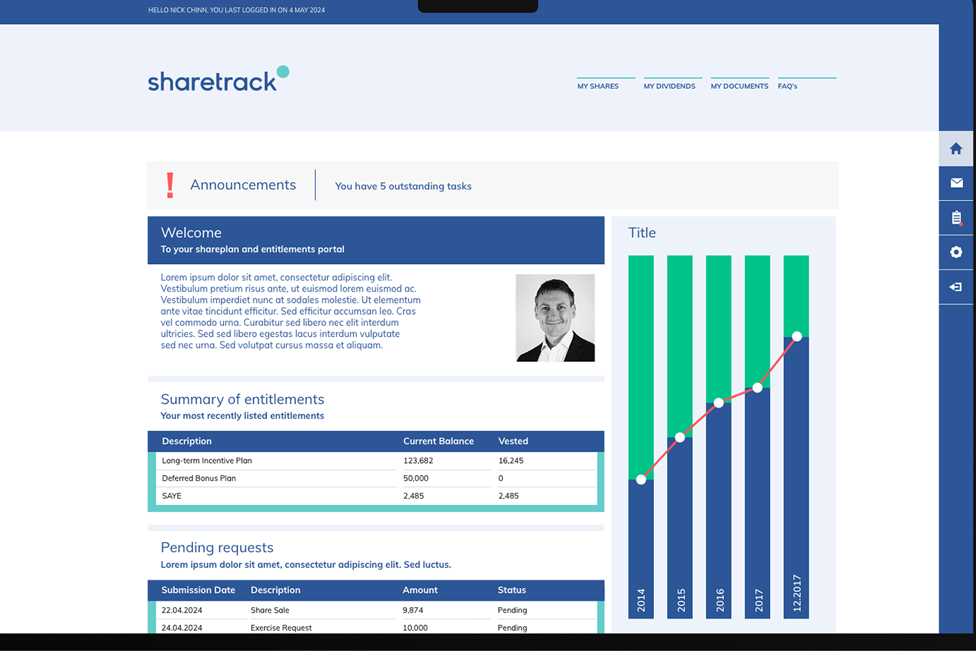Click the Sign-out icon in the sidebar
This screenshot has width=976, height=651.
956,286
